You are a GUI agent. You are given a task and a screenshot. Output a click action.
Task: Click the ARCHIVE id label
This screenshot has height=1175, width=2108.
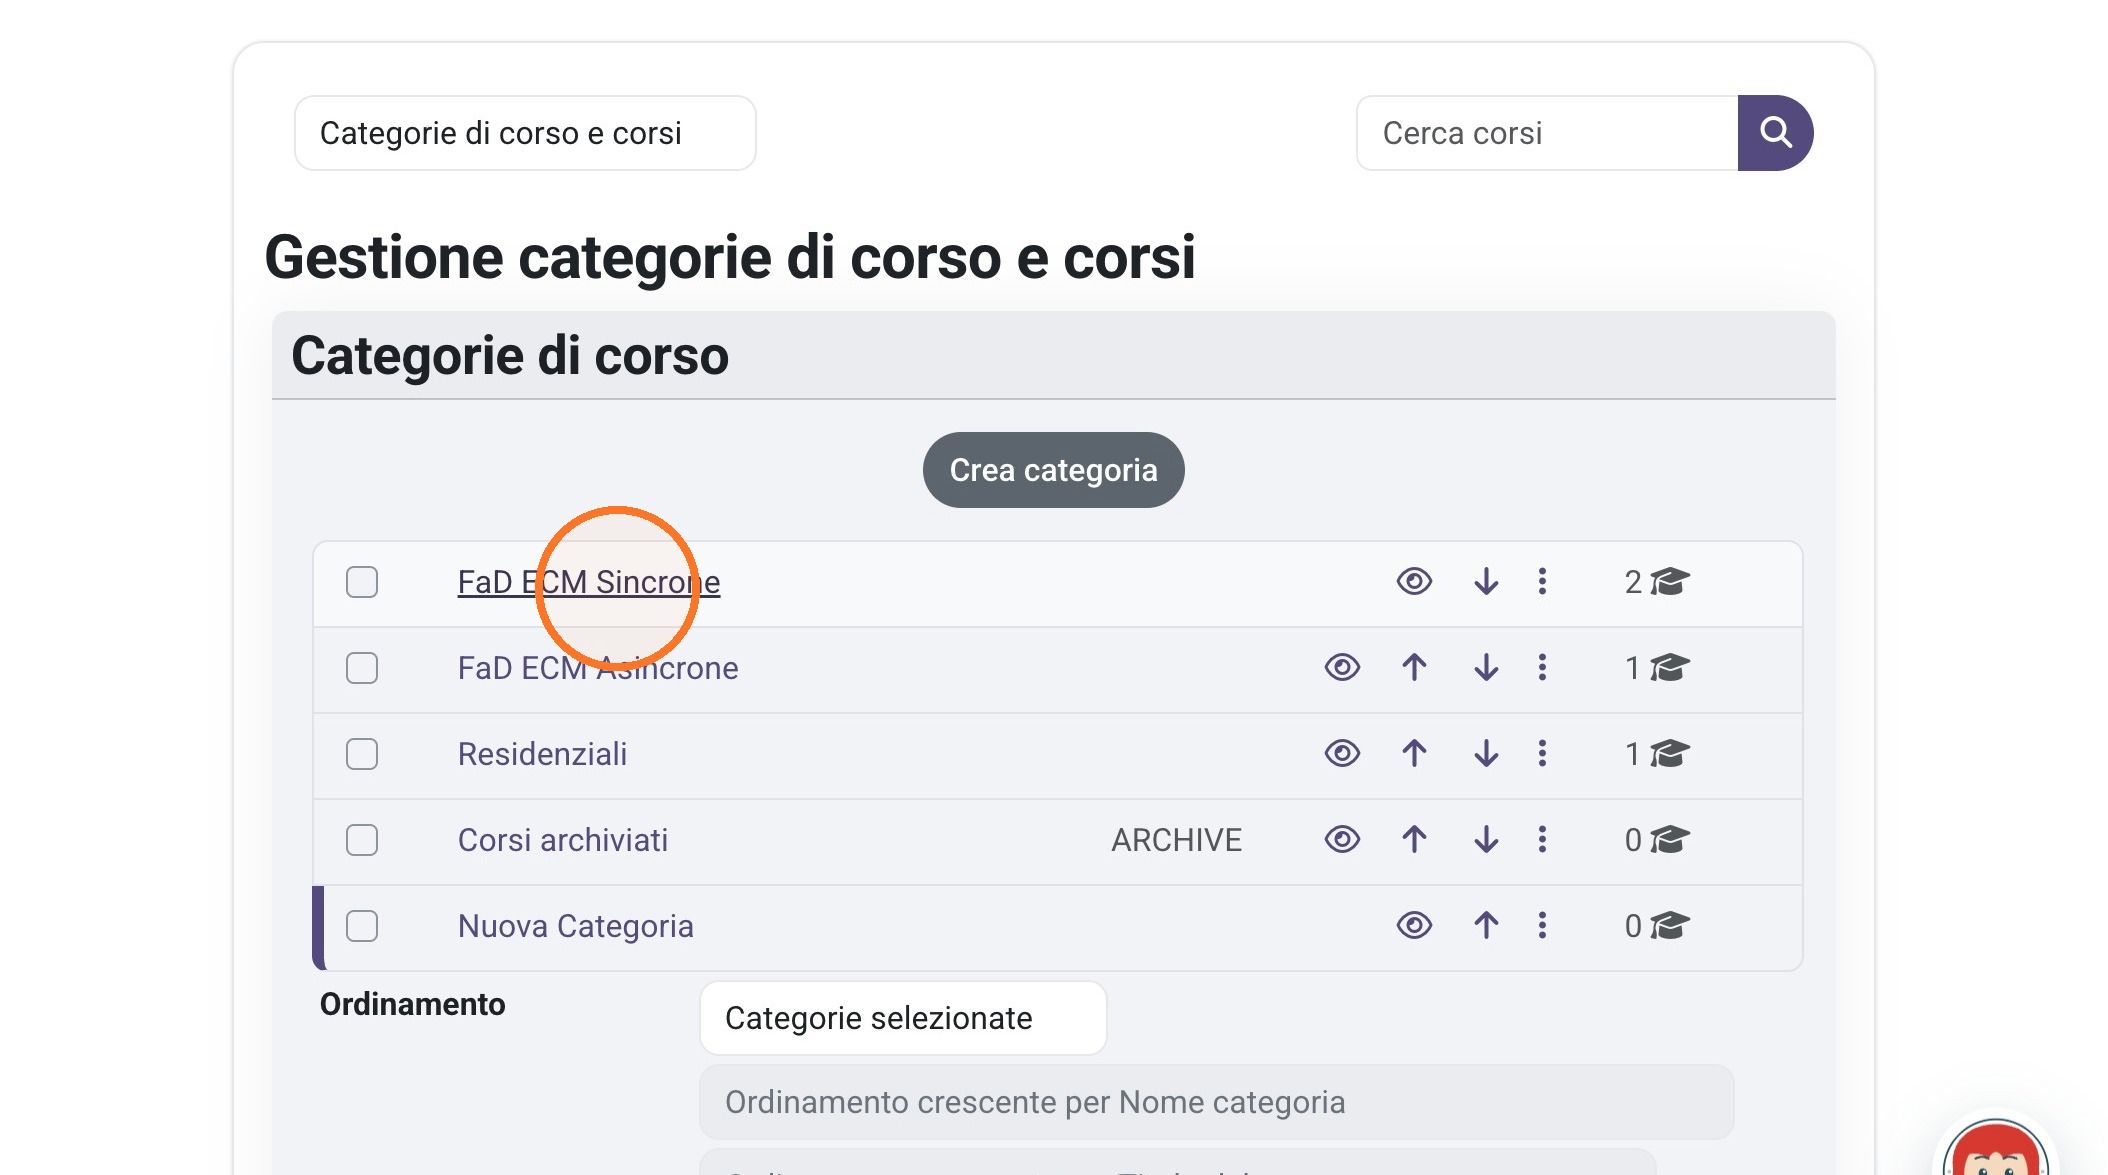(x=1176, y=840)
